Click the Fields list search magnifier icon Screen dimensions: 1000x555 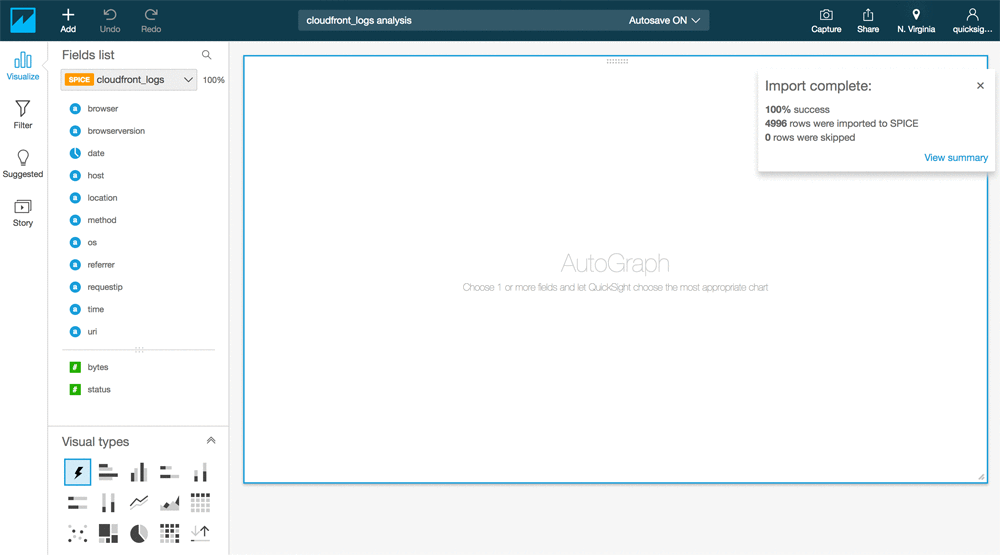click(x=207, y=55)
